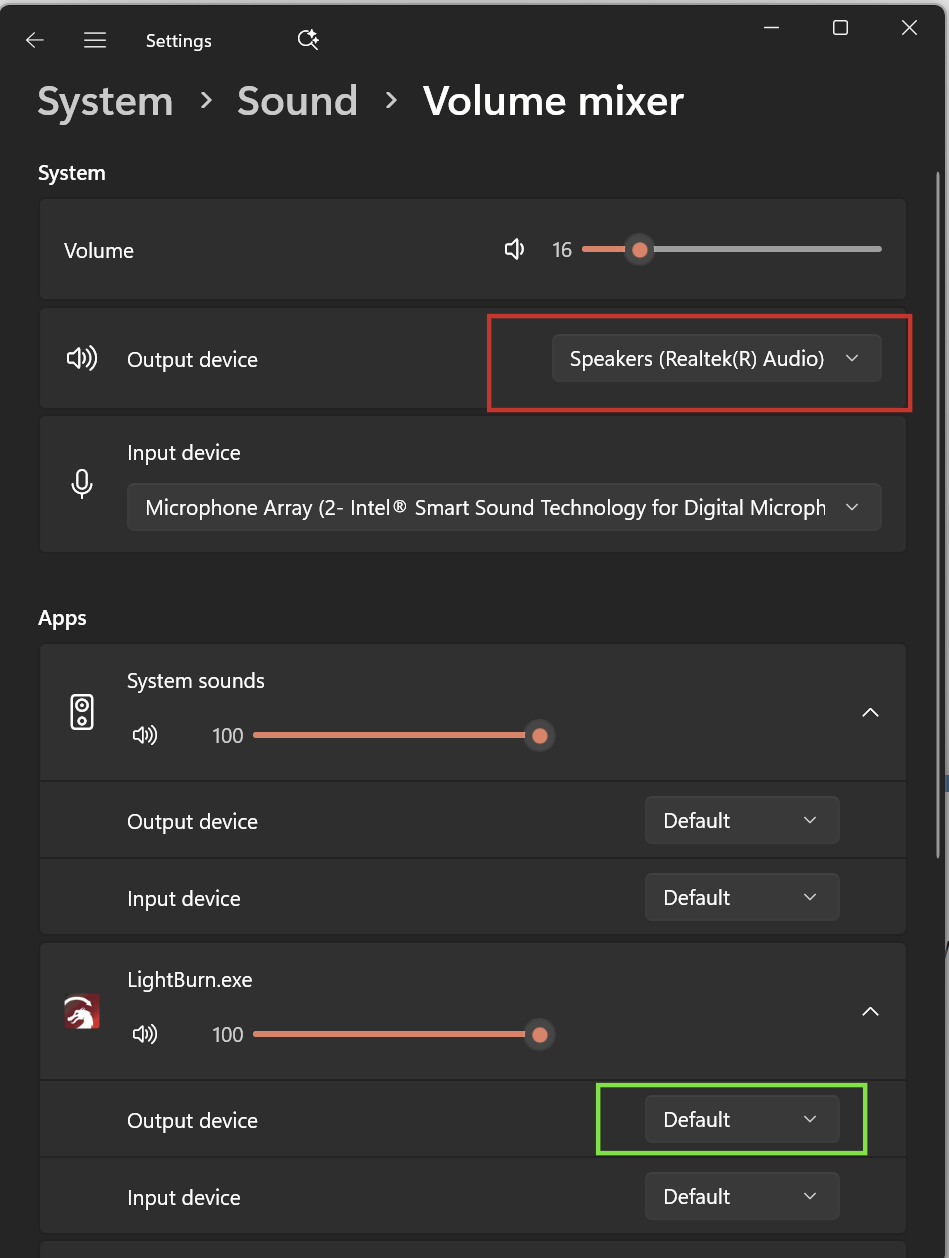
Task: Go to System in the breadcrumb
Action: pyautogui.click(x=105, y=102)
